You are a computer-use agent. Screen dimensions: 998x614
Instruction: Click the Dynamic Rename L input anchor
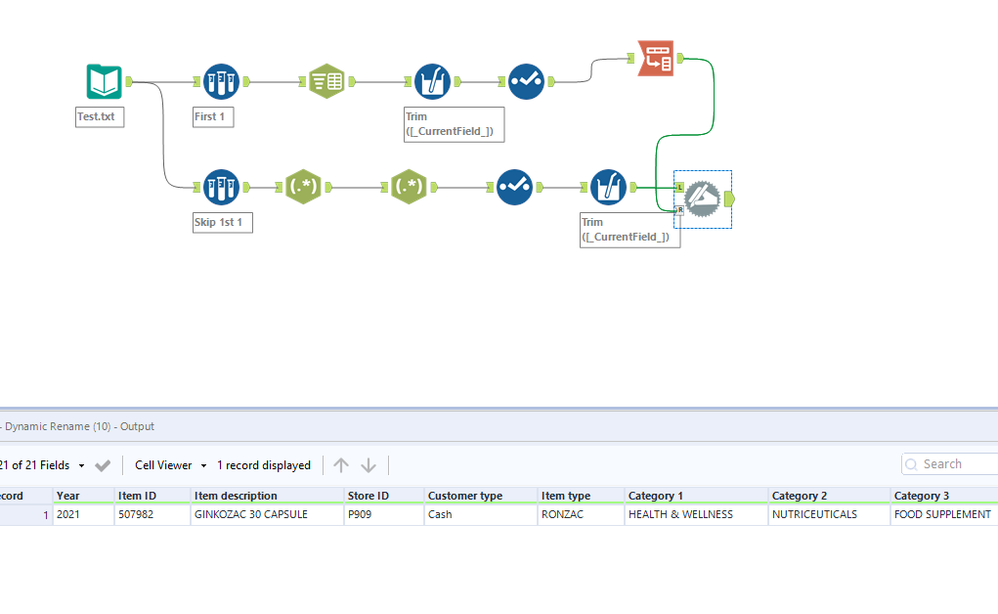click(679, 188)
